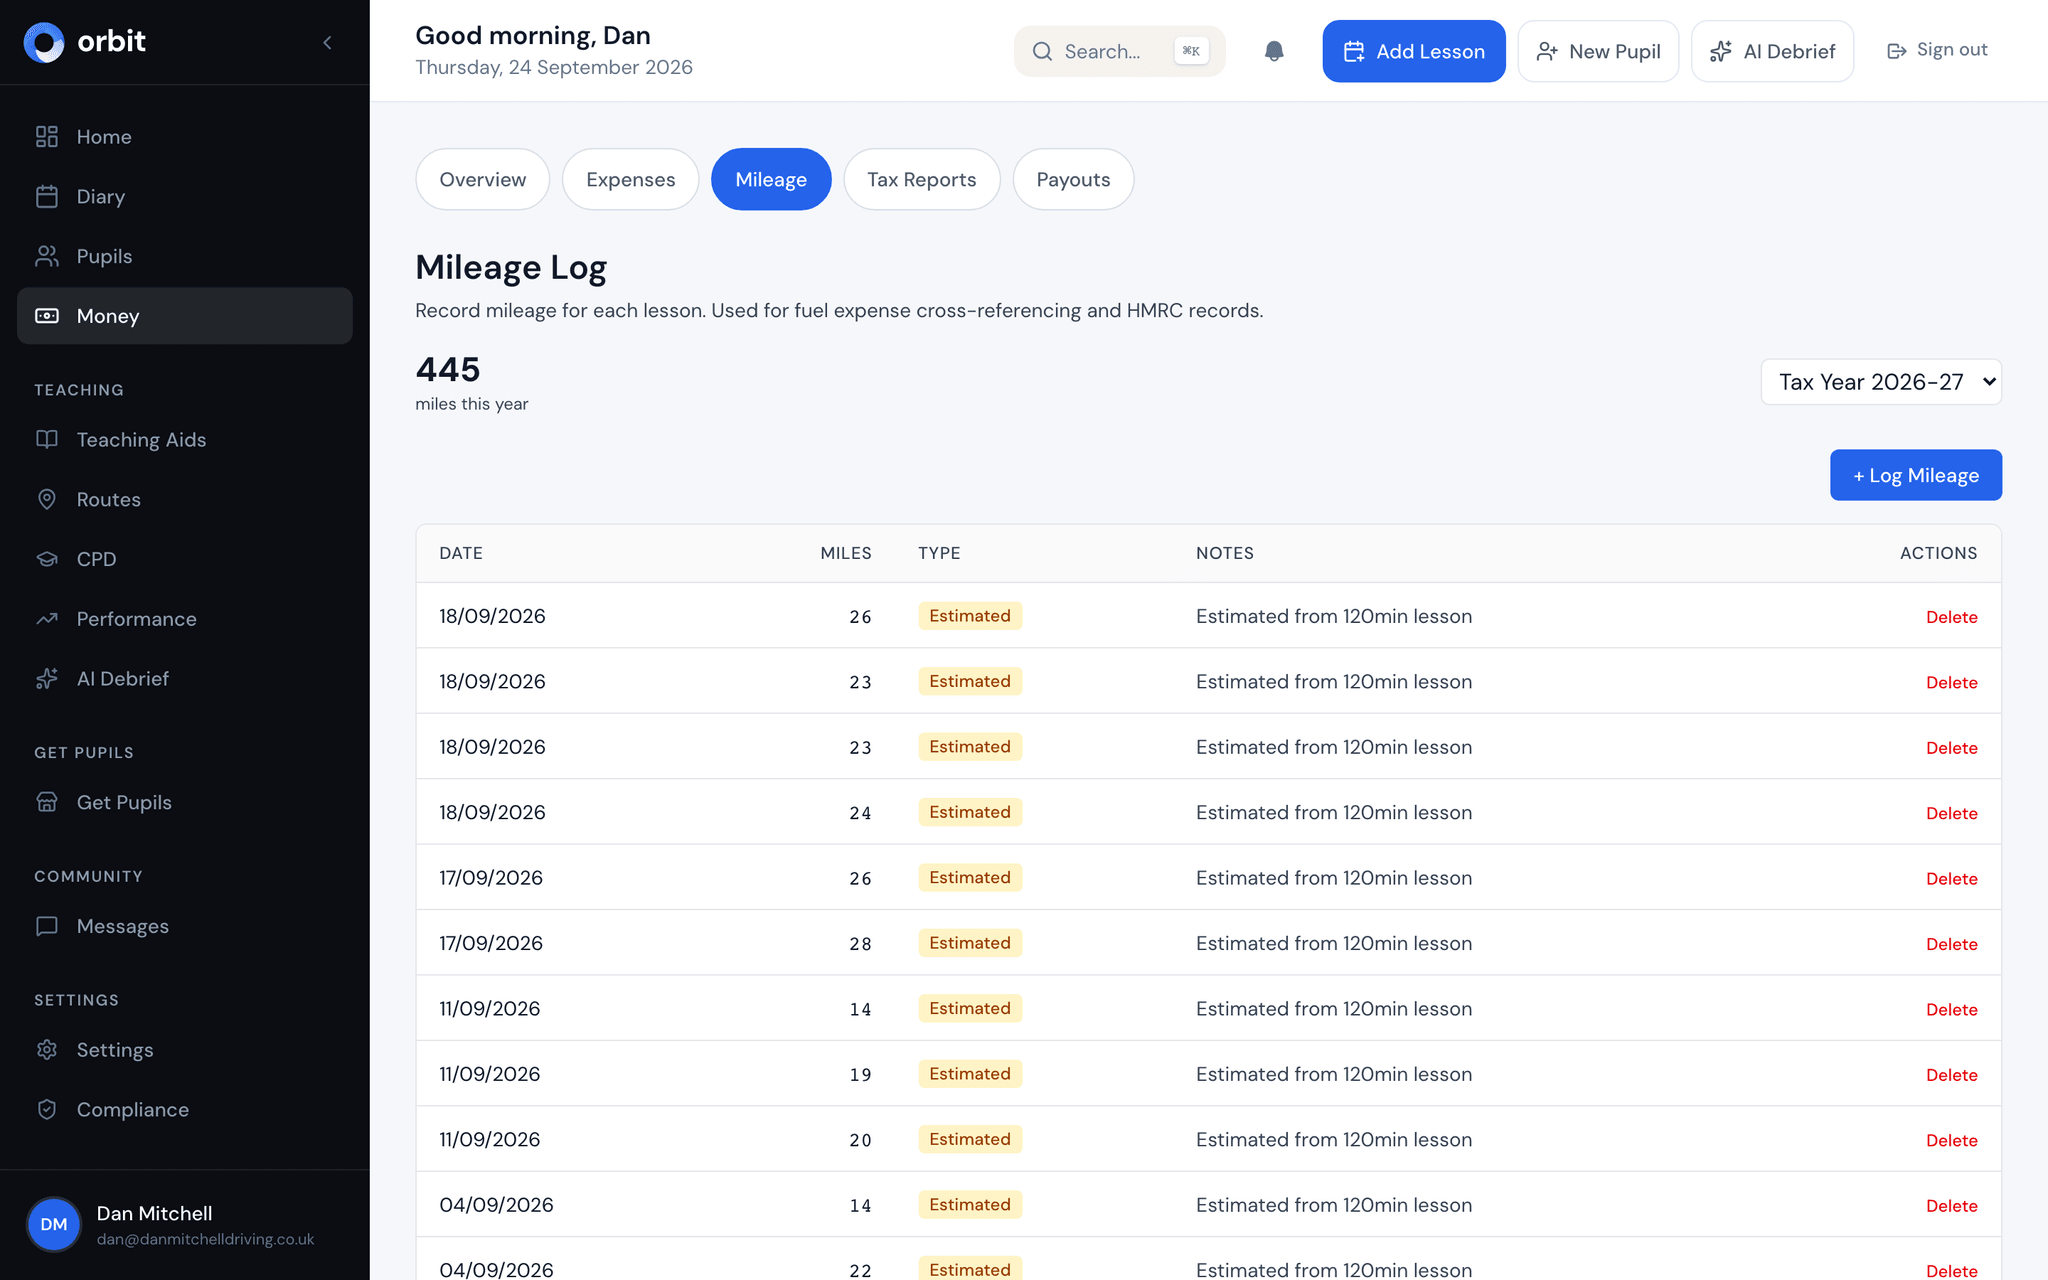Viewport: 2048px width, 1280px height.
Task: Open AI Debrief from the top bar
Action: [1772, 51]
